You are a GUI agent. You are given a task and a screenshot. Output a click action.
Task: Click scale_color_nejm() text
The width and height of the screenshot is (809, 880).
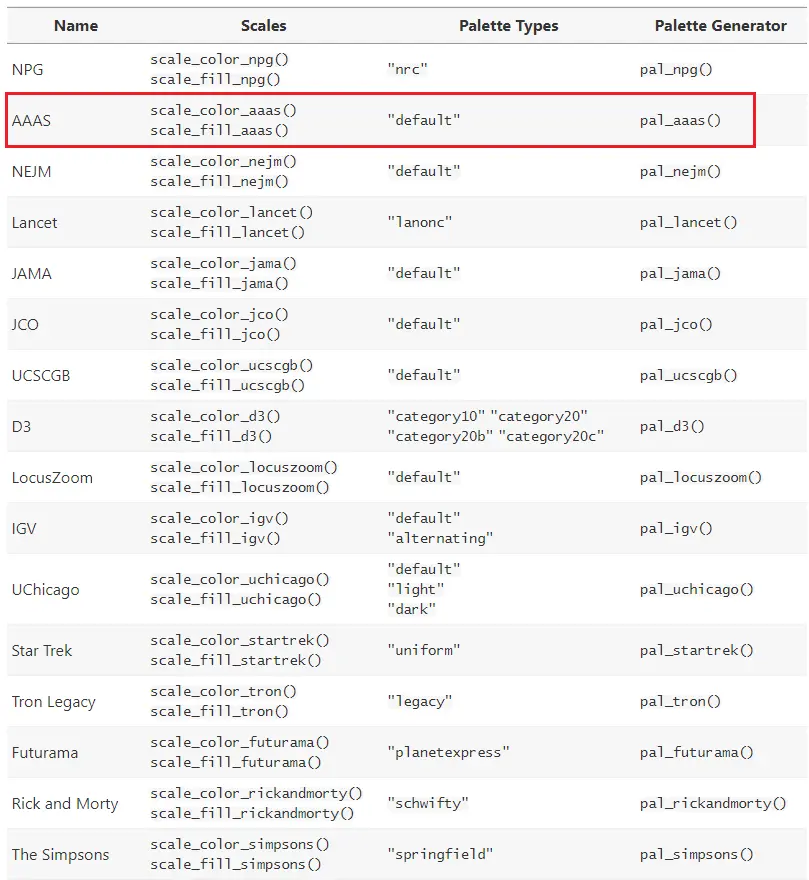[x=223, y=162]
